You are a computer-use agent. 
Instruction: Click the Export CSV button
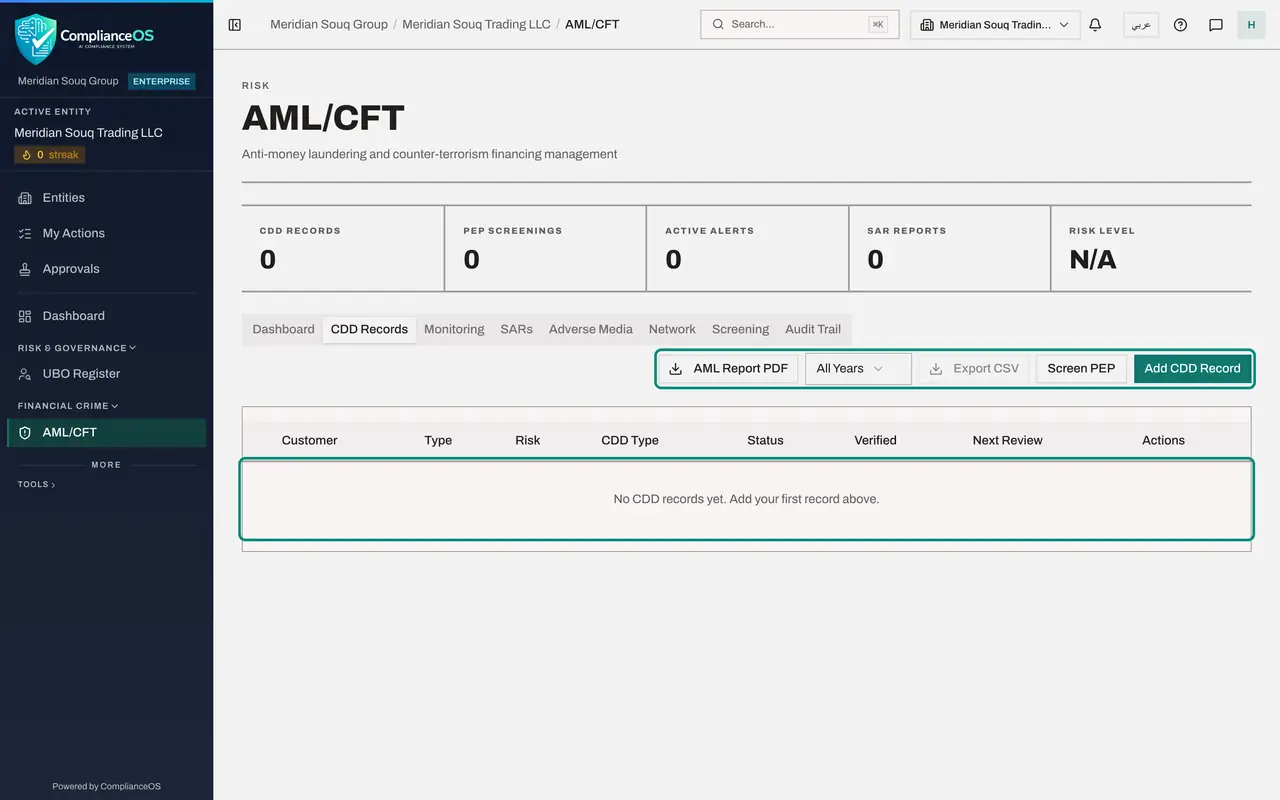pyautogui.click(x=974, y=368)
